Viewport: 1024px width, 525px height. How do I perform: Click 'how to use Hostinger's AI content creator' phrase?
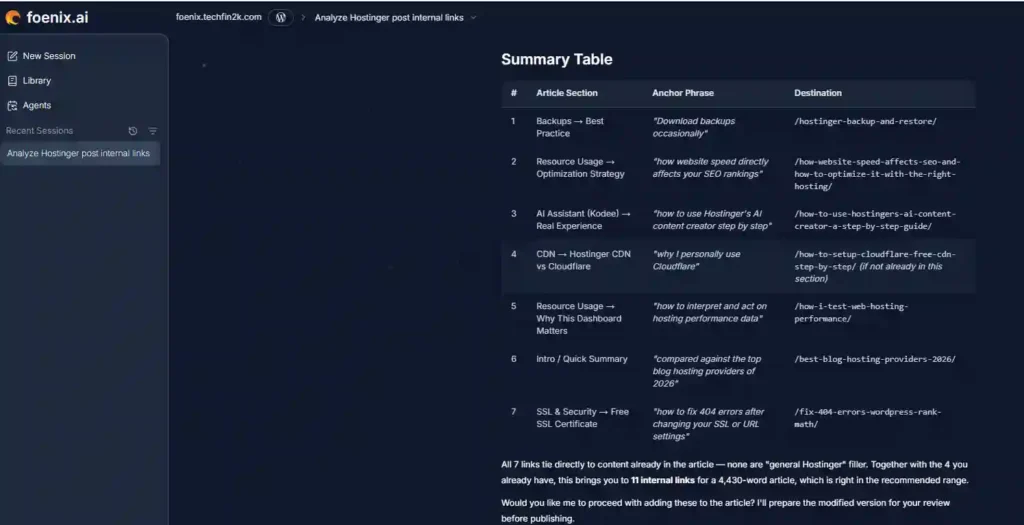712,219
